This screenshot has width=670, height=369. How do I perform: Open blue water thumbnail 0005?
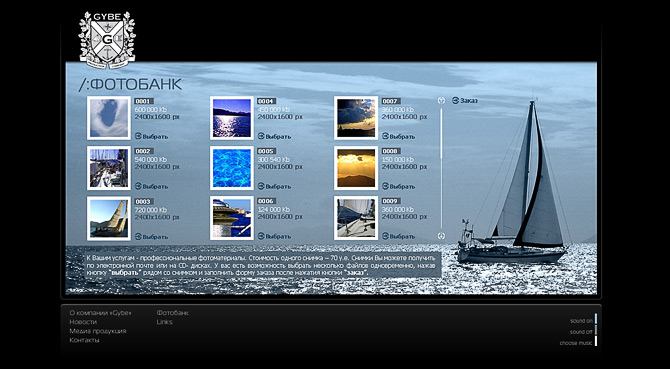tap(232, 168)
